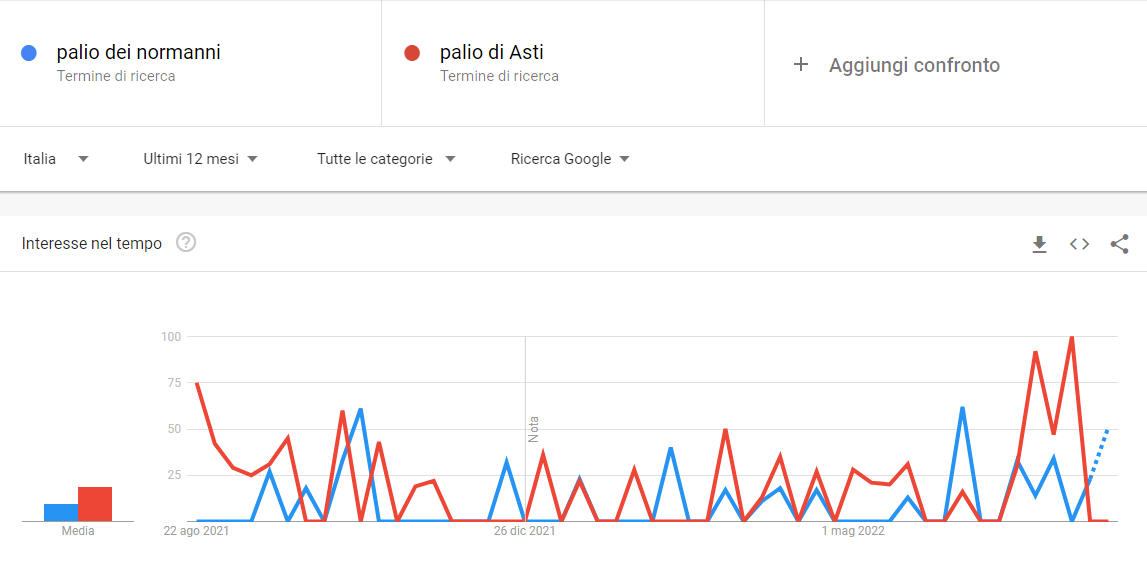Click the 26 dic 2021 axis label
The image size is (1147, 567).
[525, 531]
